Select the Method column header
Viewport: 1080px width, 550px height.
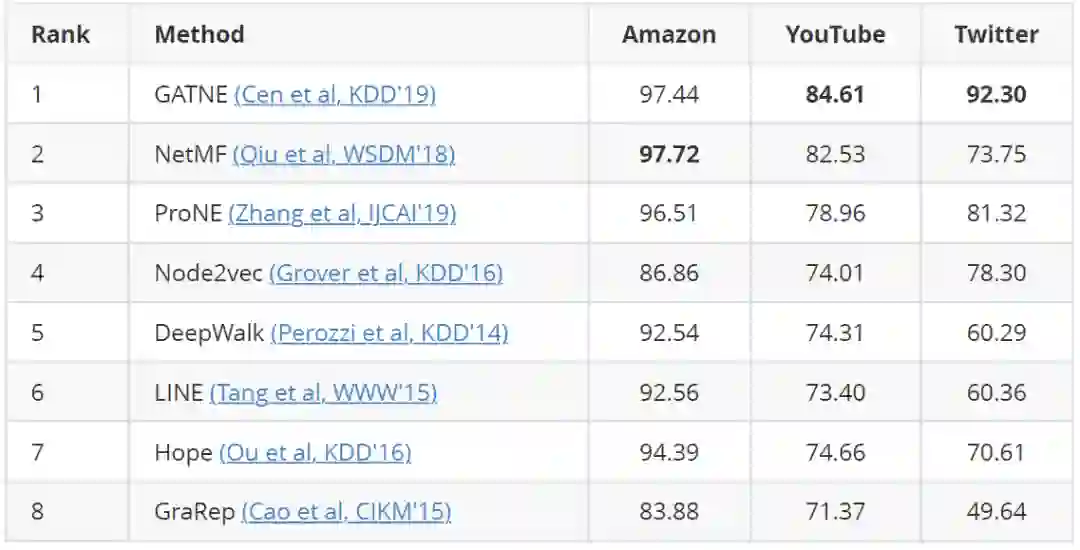pos(199,34)
